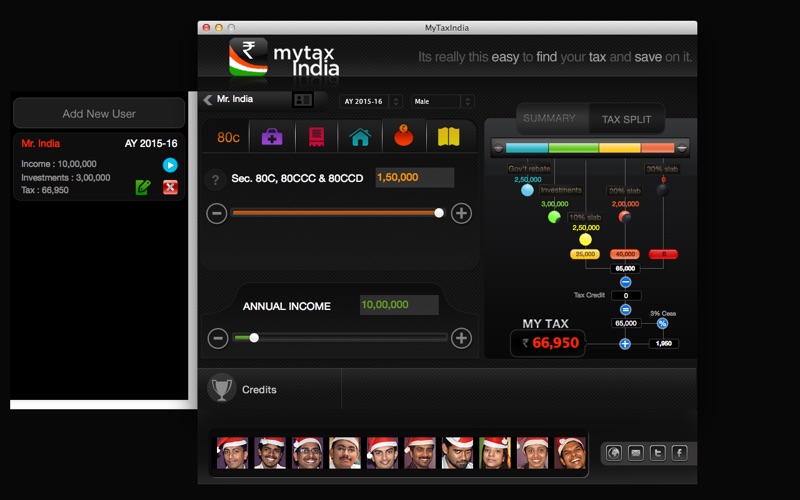Click the Credits label

pos(259,389)
